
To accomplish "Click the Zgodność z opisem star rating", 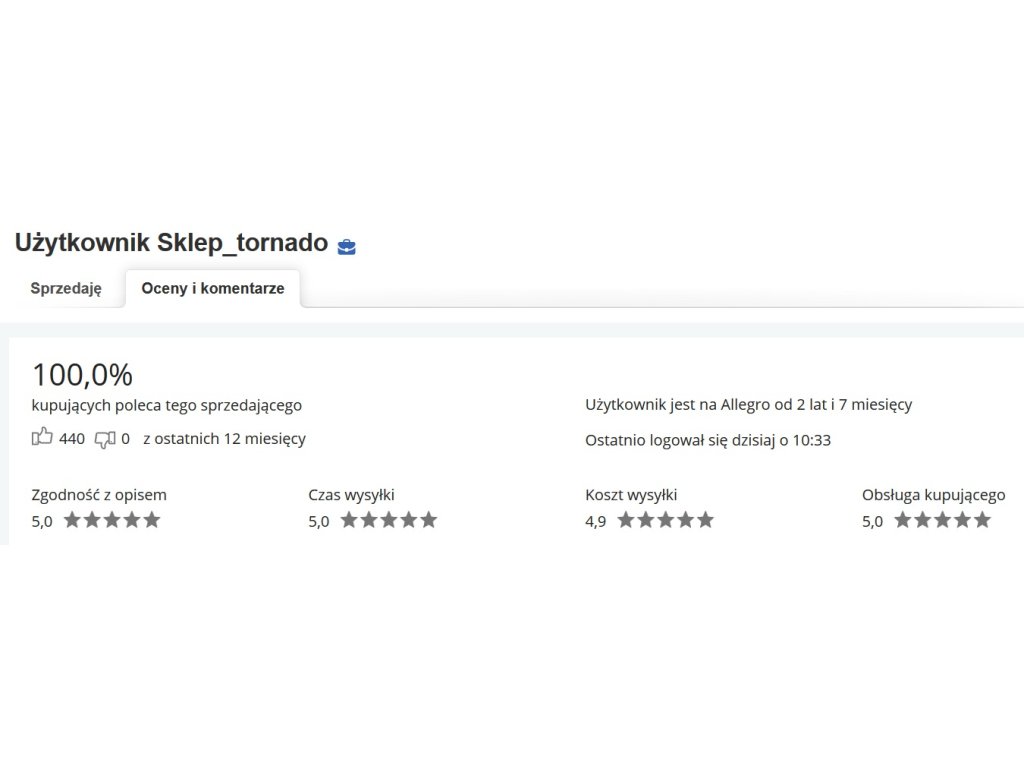I will [x=112, y=520].
